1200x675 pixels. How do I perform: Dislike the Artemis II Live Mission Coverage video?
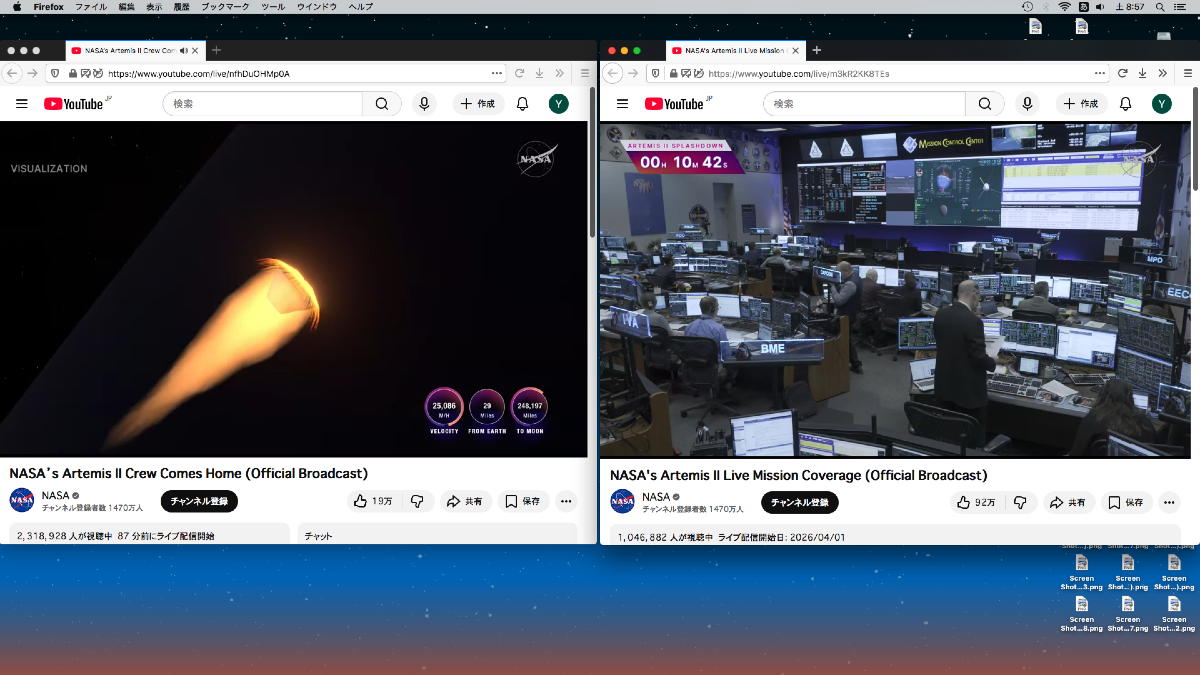point(1020,502)
